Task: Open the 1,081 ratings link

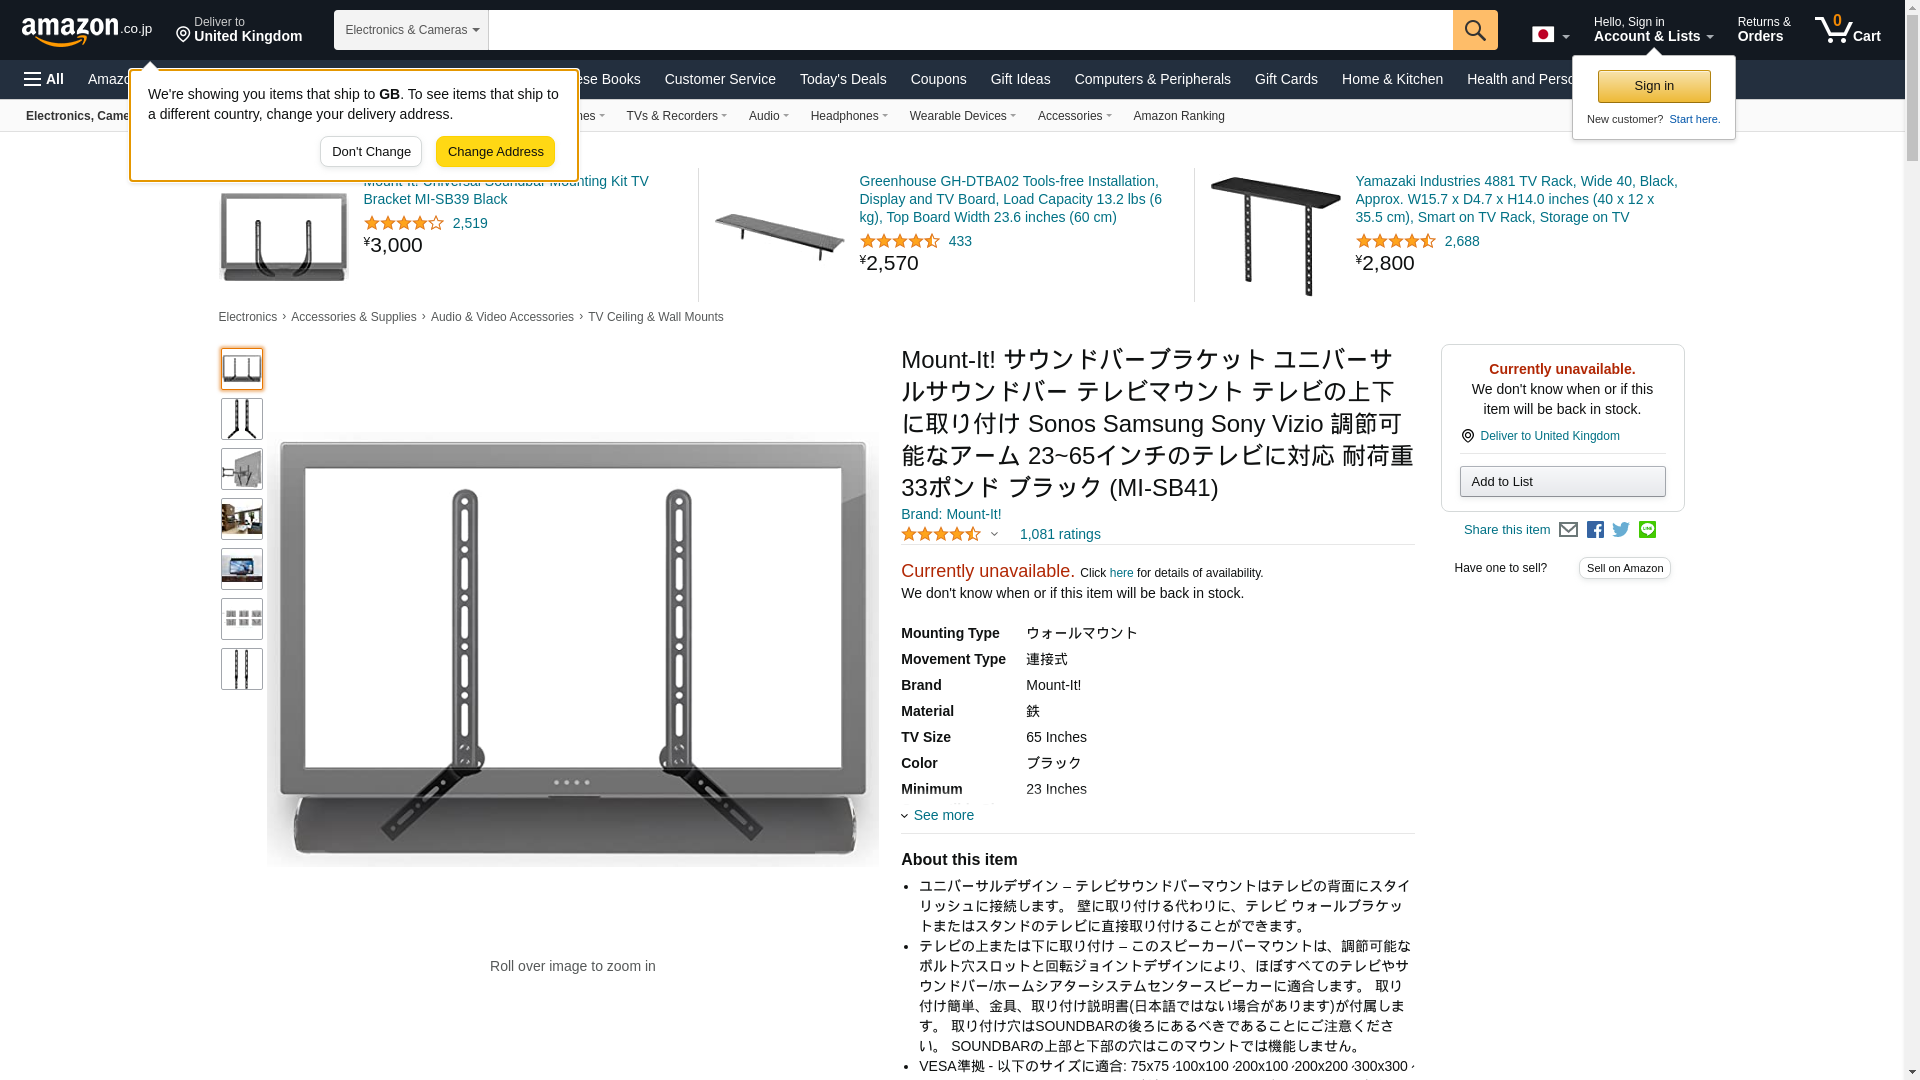Action: point(1060,534)
